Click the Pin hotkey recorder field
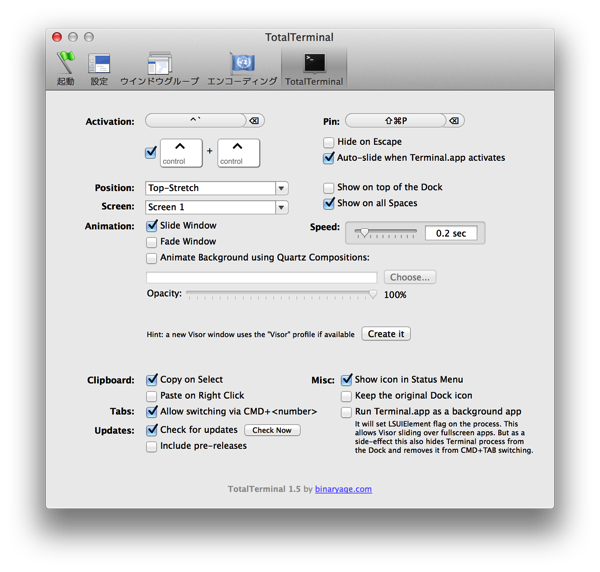The height and width of the screenshot is (572, 600). pyautogui.click(x=396, y=121)
